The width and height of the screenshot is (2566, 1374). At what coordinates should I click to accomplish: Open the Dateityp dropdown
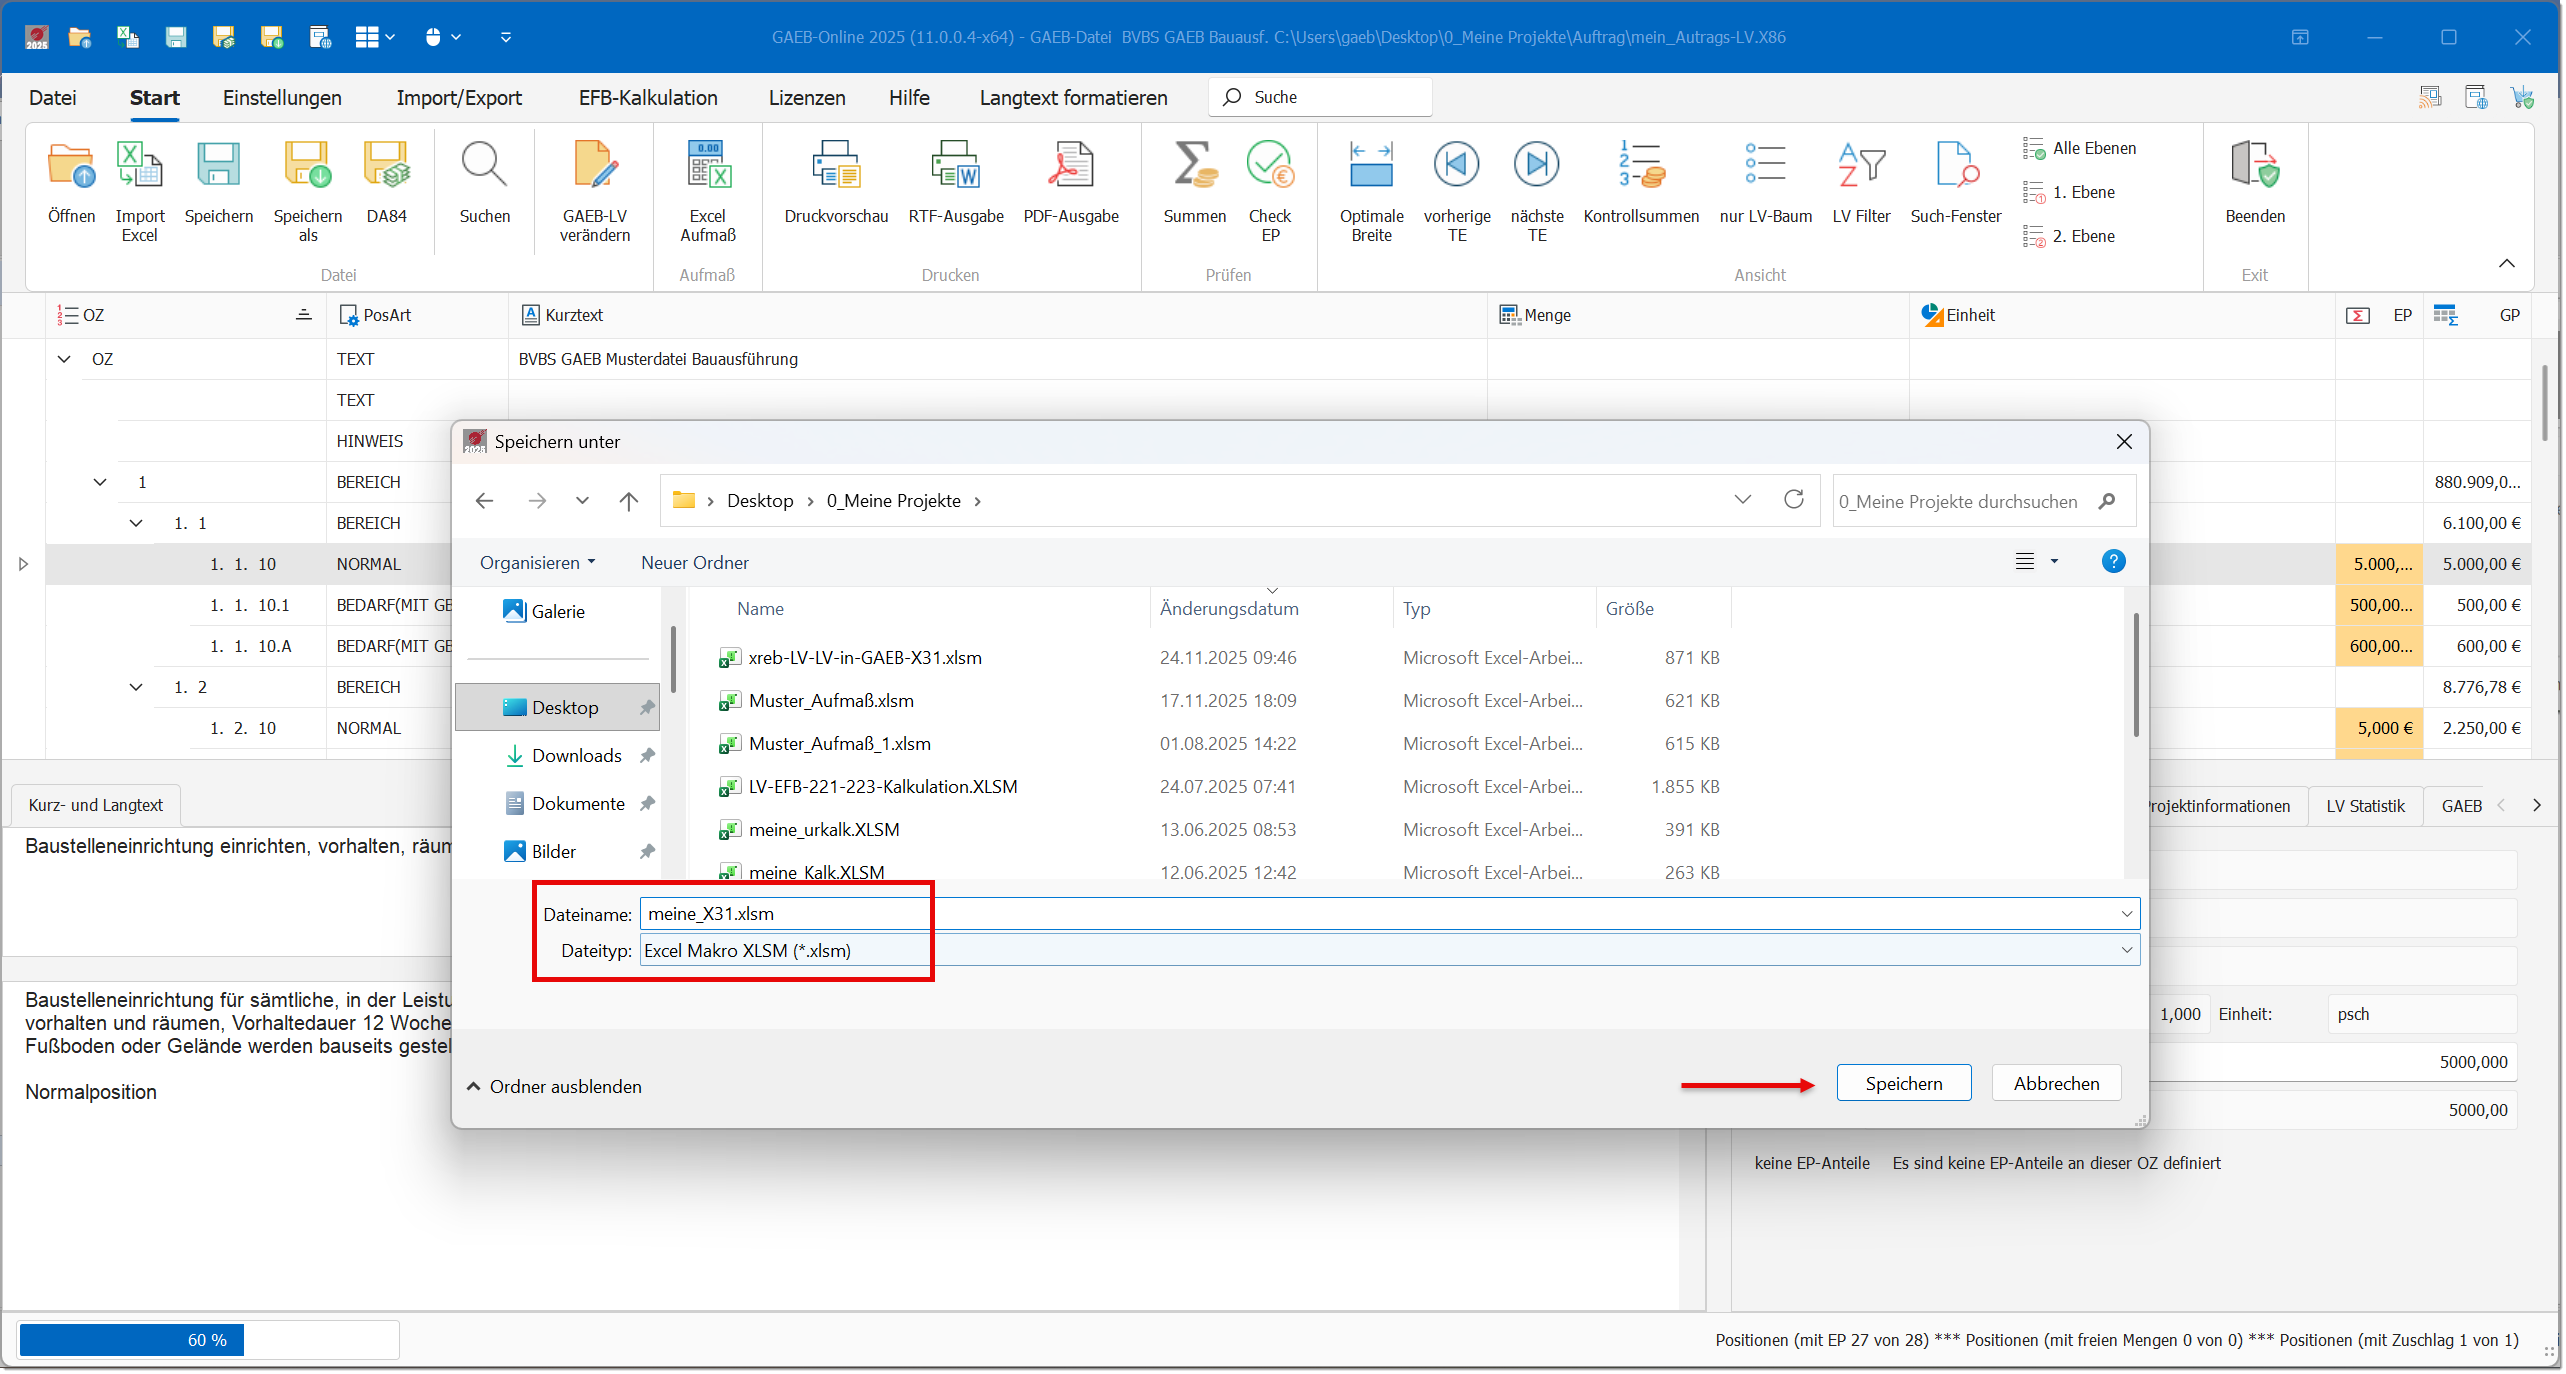[2127, 950]
